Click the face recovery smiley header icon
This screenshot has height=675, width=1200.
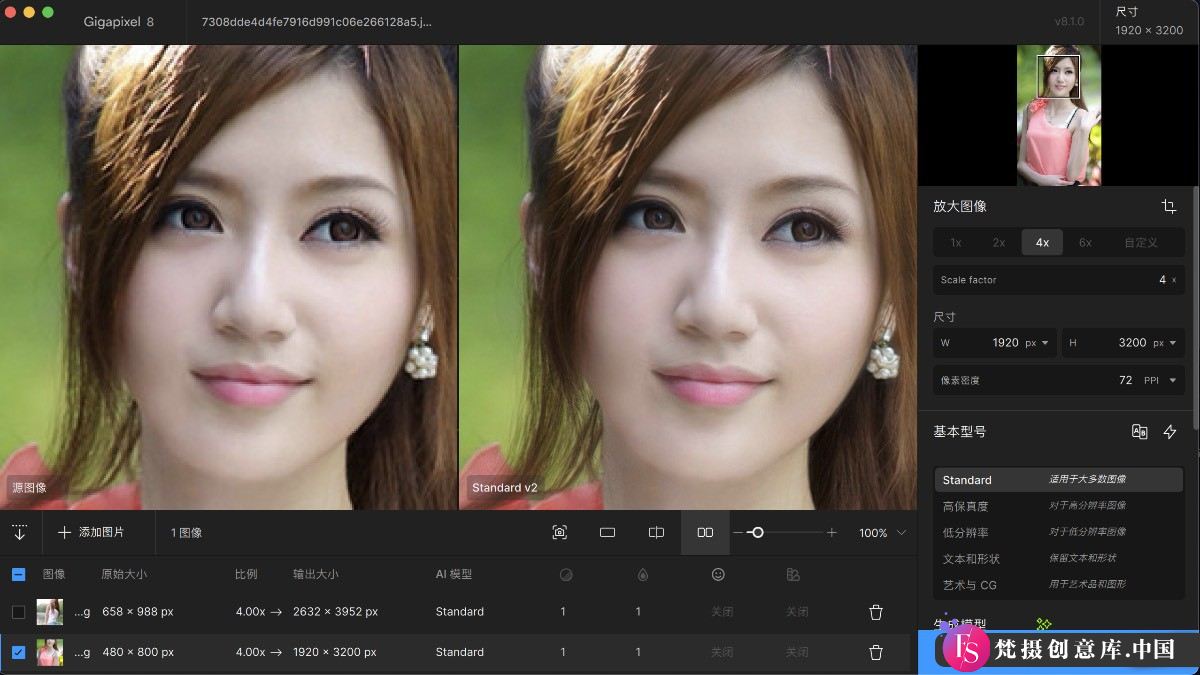click(x=718, y=575)
